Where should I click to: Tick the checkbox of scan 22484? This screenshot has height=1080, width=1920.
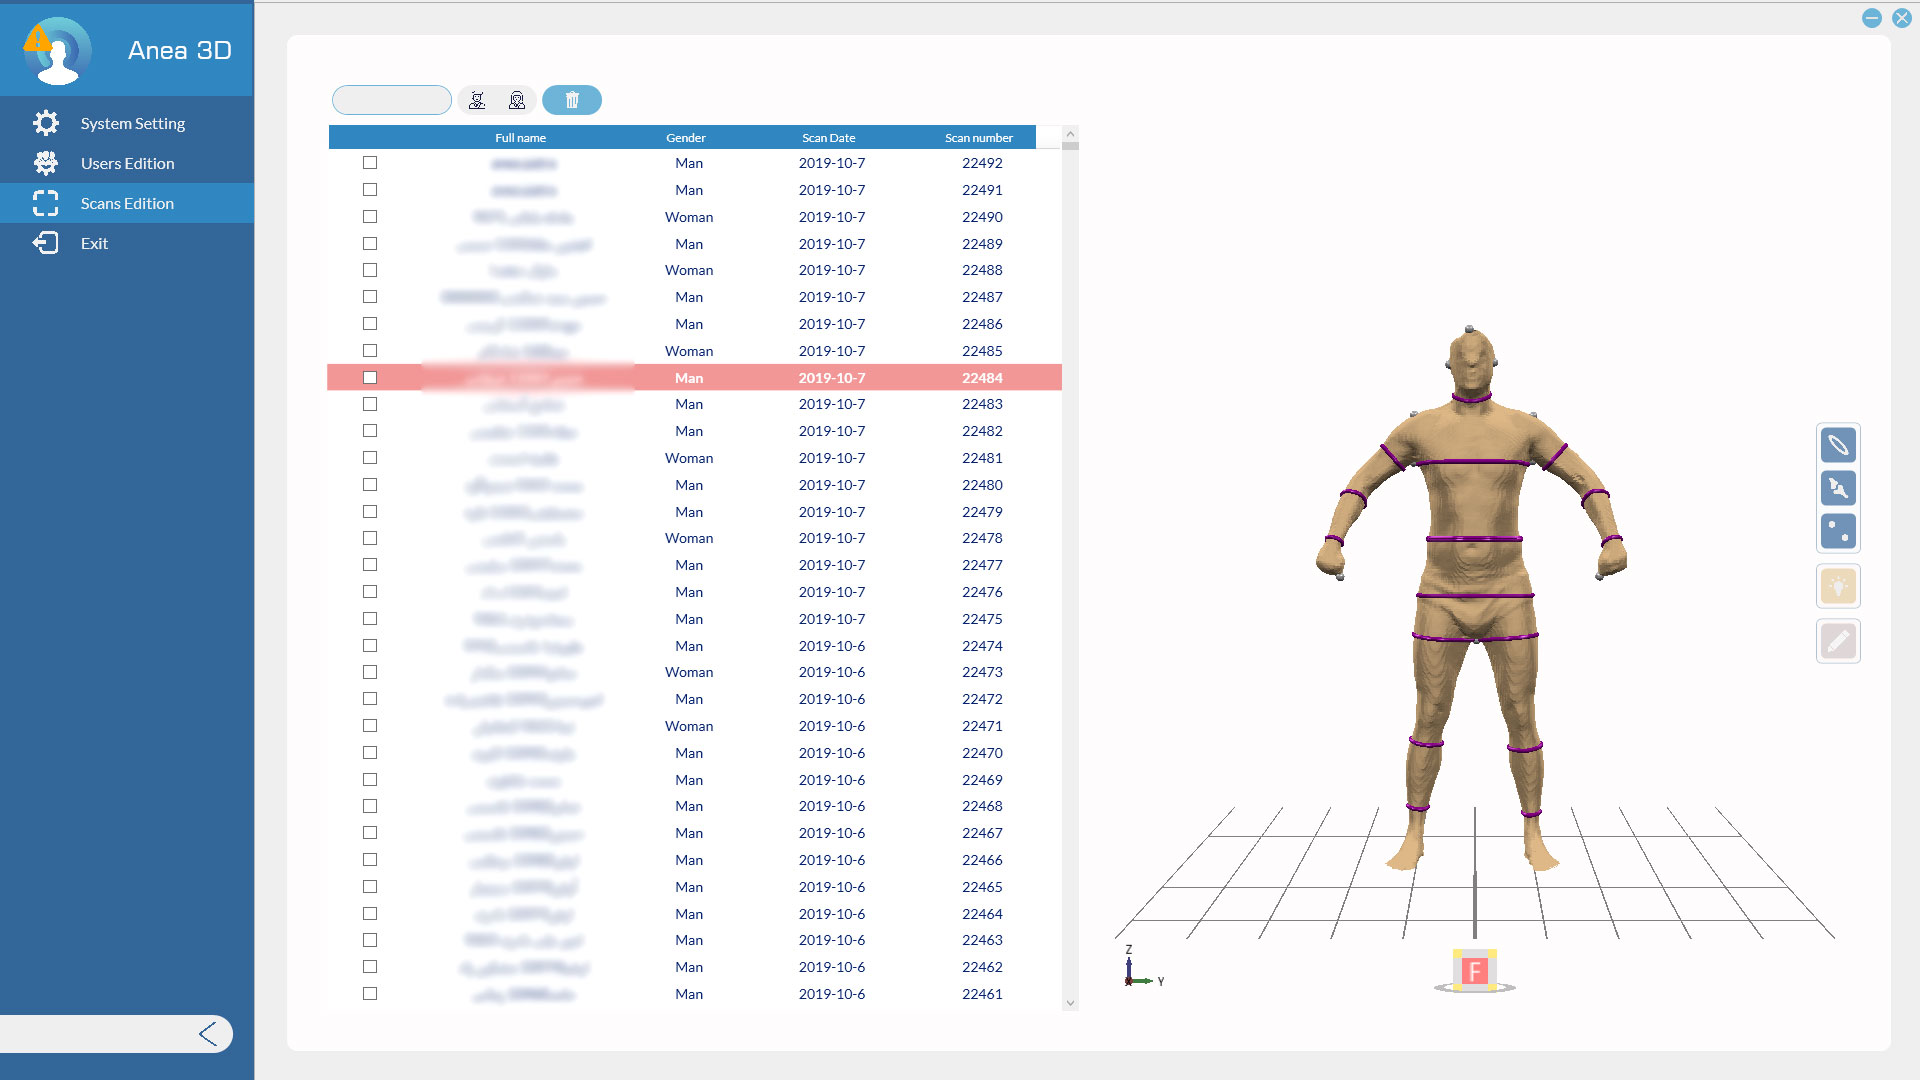(x=370, y=378)
